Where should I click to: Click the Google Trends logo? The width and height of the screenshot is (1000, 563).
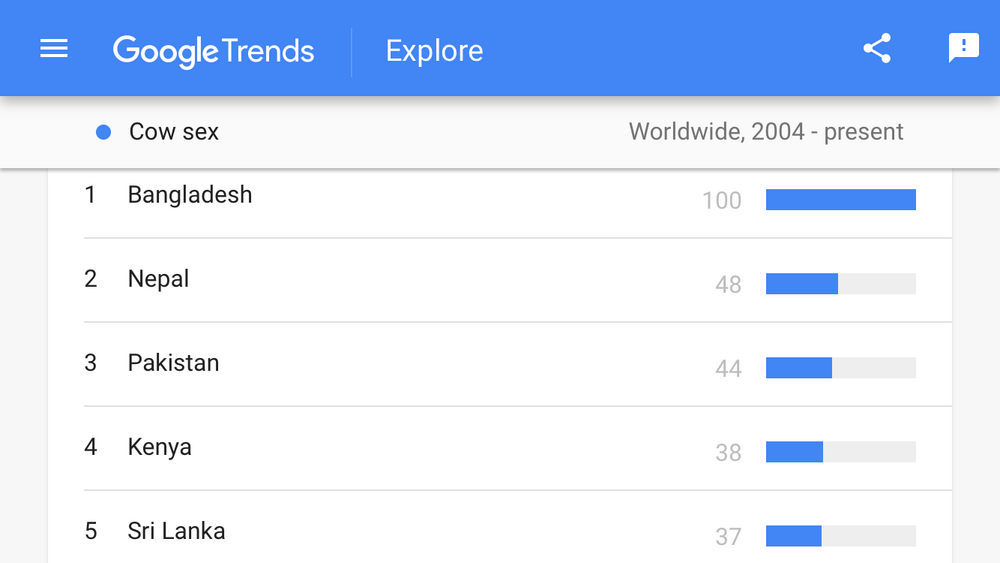pyautogui.click(x=213, y=52)
